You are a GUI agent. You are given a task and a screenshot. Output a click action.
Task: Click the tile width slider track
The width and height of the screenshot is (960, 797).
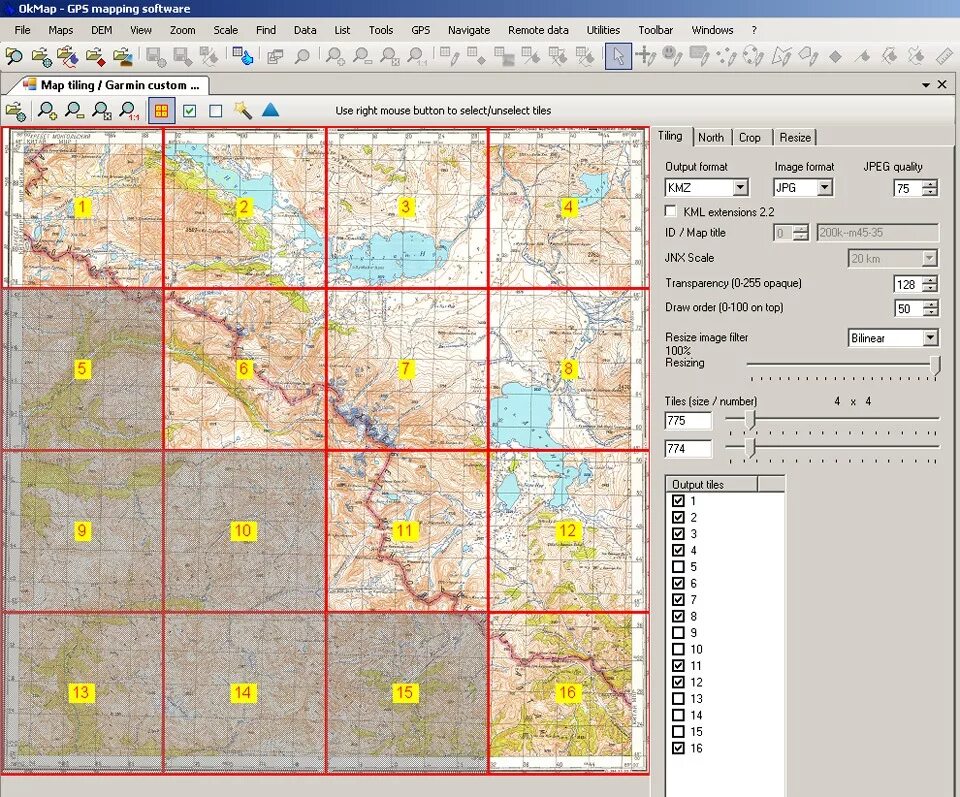pos(832,419)
